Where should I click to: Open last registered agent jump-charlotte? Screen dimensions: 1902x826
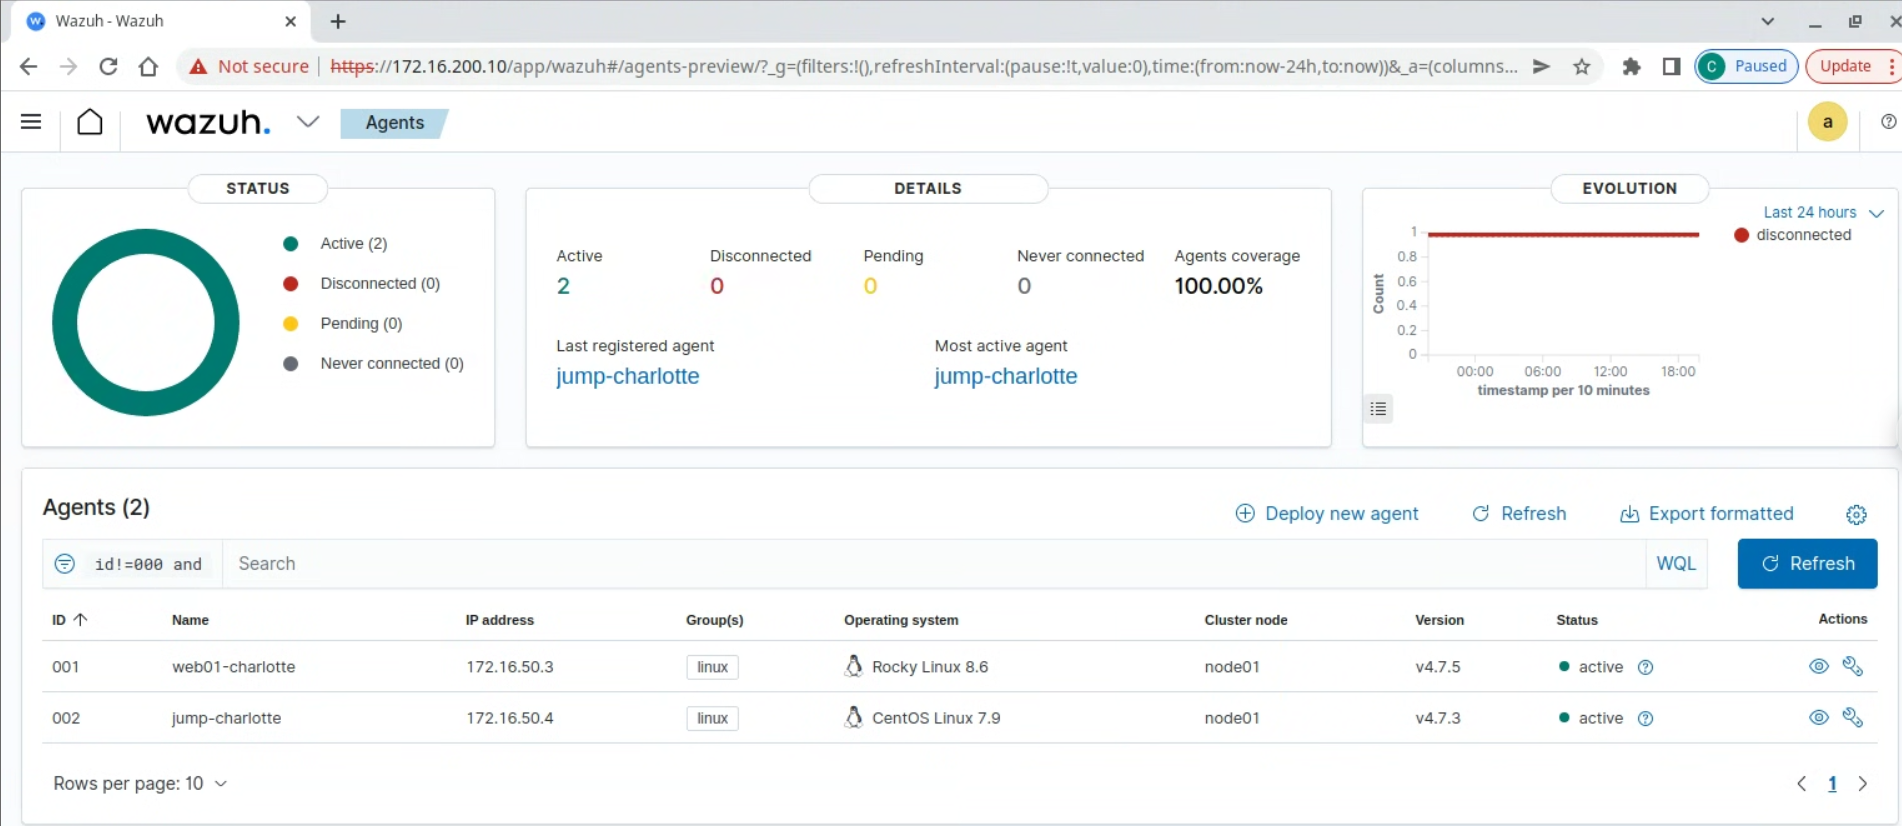[628, 376]
